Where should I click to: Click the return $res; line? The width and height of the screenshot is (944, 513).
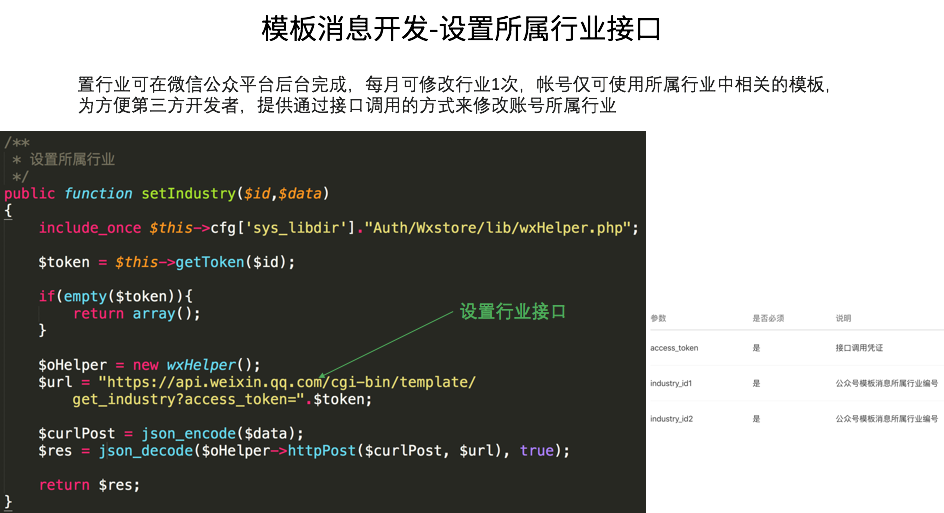pyautogui.click(x=89, y=485)
